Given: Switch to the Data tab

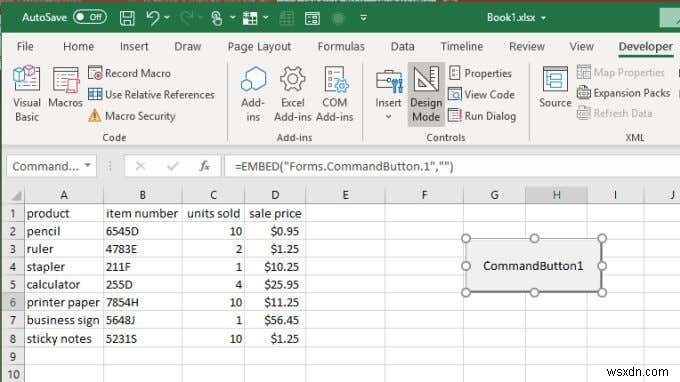Looking at the screenshot, I should [x=402, y=46].
